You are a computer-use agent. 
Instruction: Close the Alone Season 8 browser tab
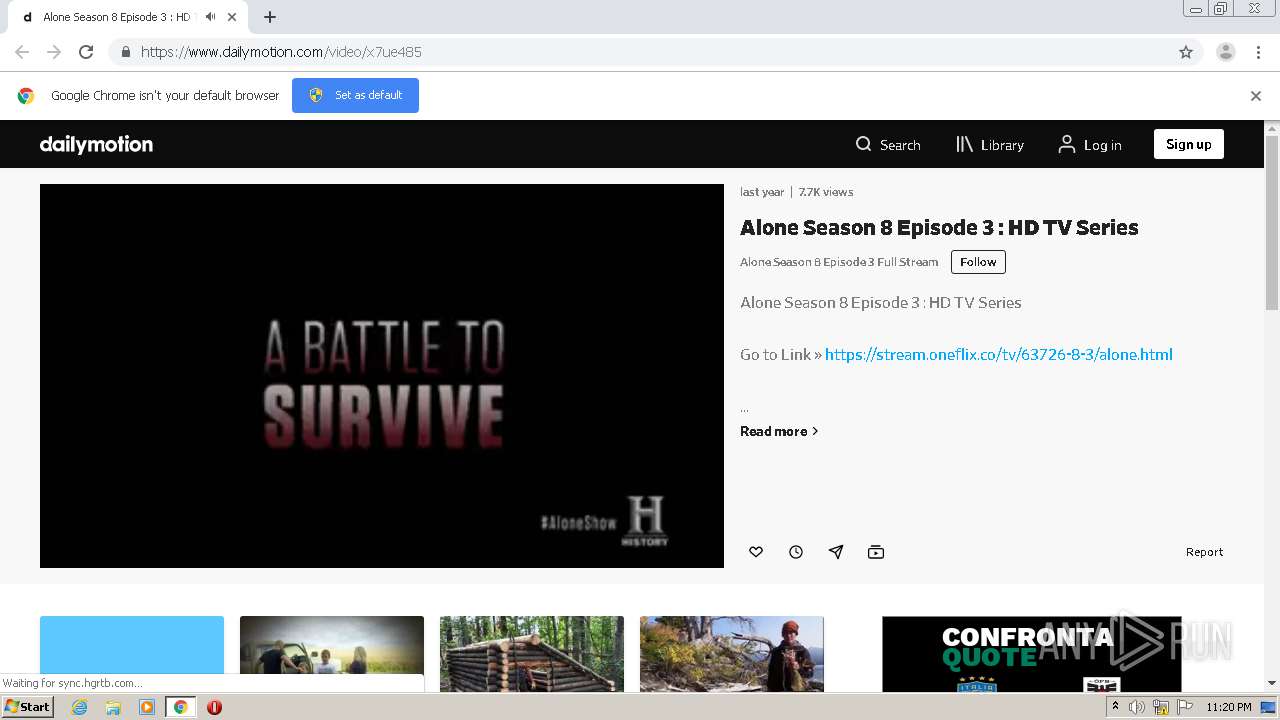pyautogui.click(x=233, y=17)
